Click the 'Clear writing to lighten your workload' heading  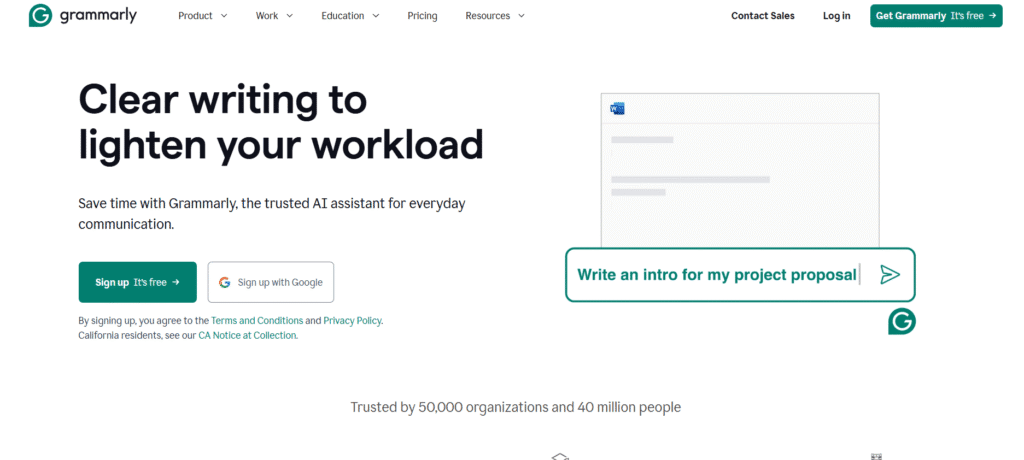[x=281, y=123]
